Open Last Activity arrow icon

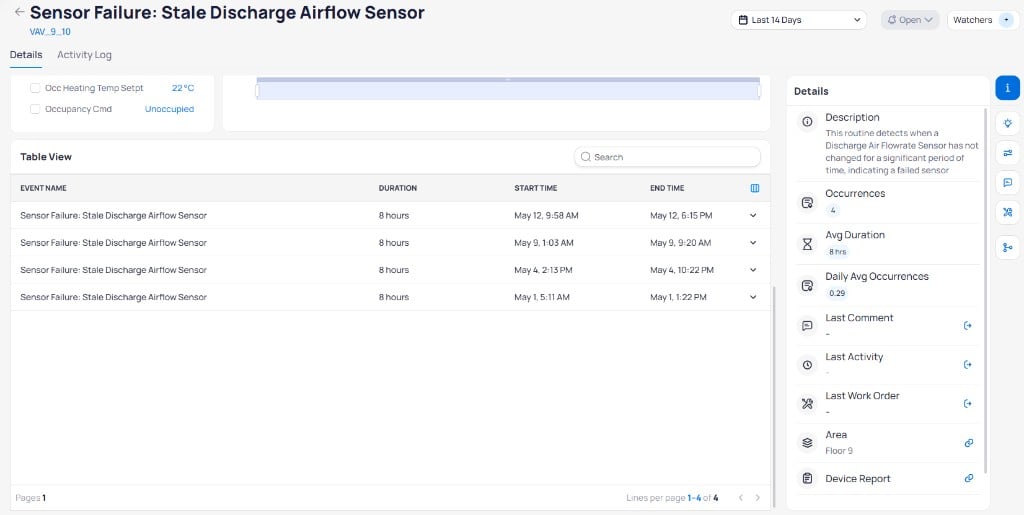pyautogui.click(x=968, y=364)
